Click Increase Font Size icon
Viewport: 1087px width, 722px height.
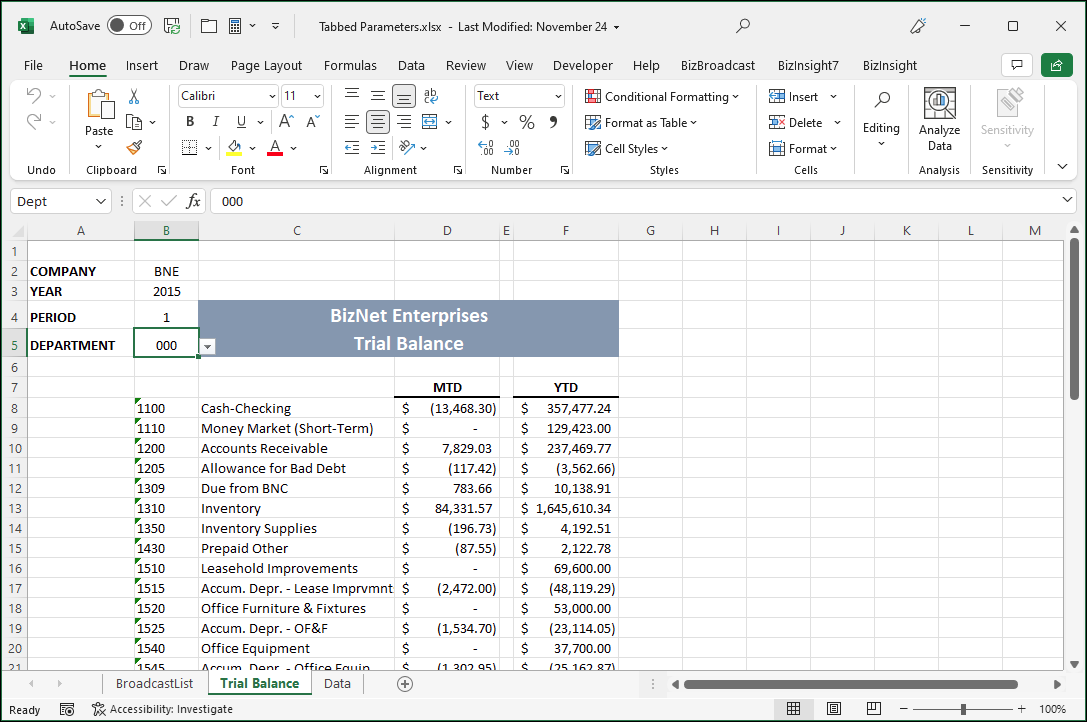tap(286, 122)
